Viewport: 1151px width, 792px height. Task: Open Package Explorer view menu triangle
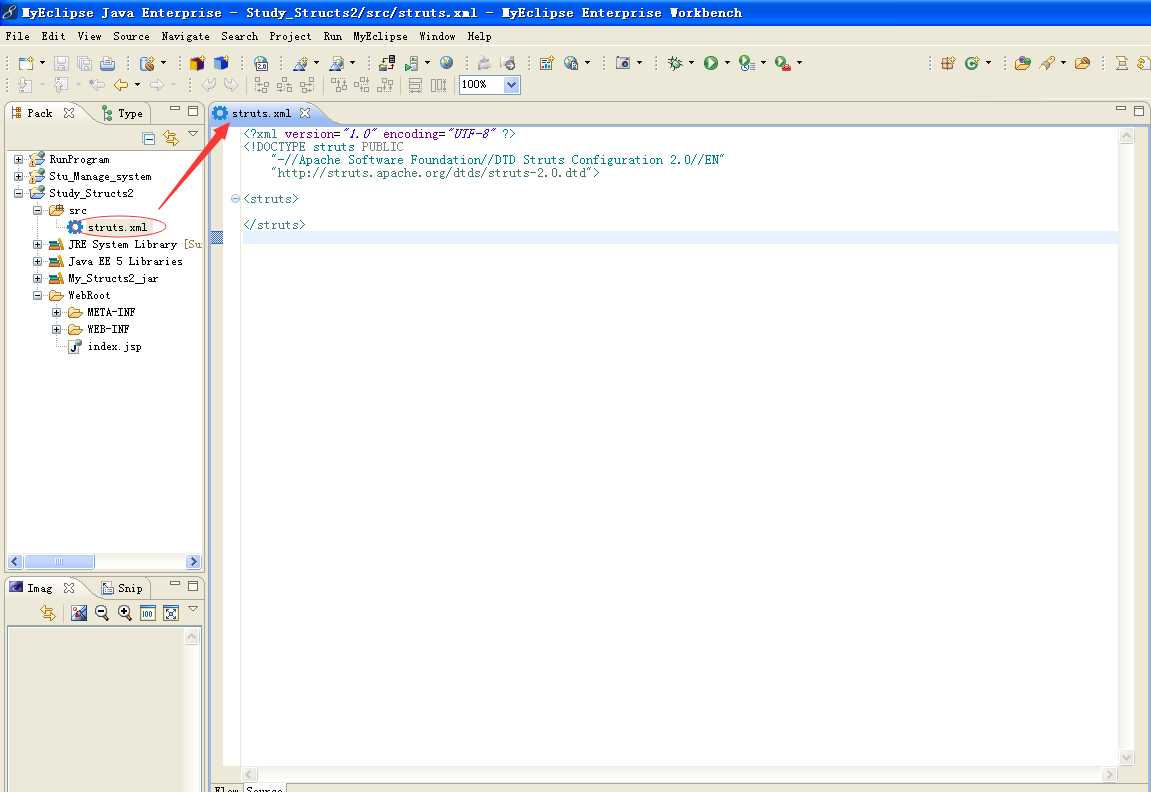coord(193,134)
